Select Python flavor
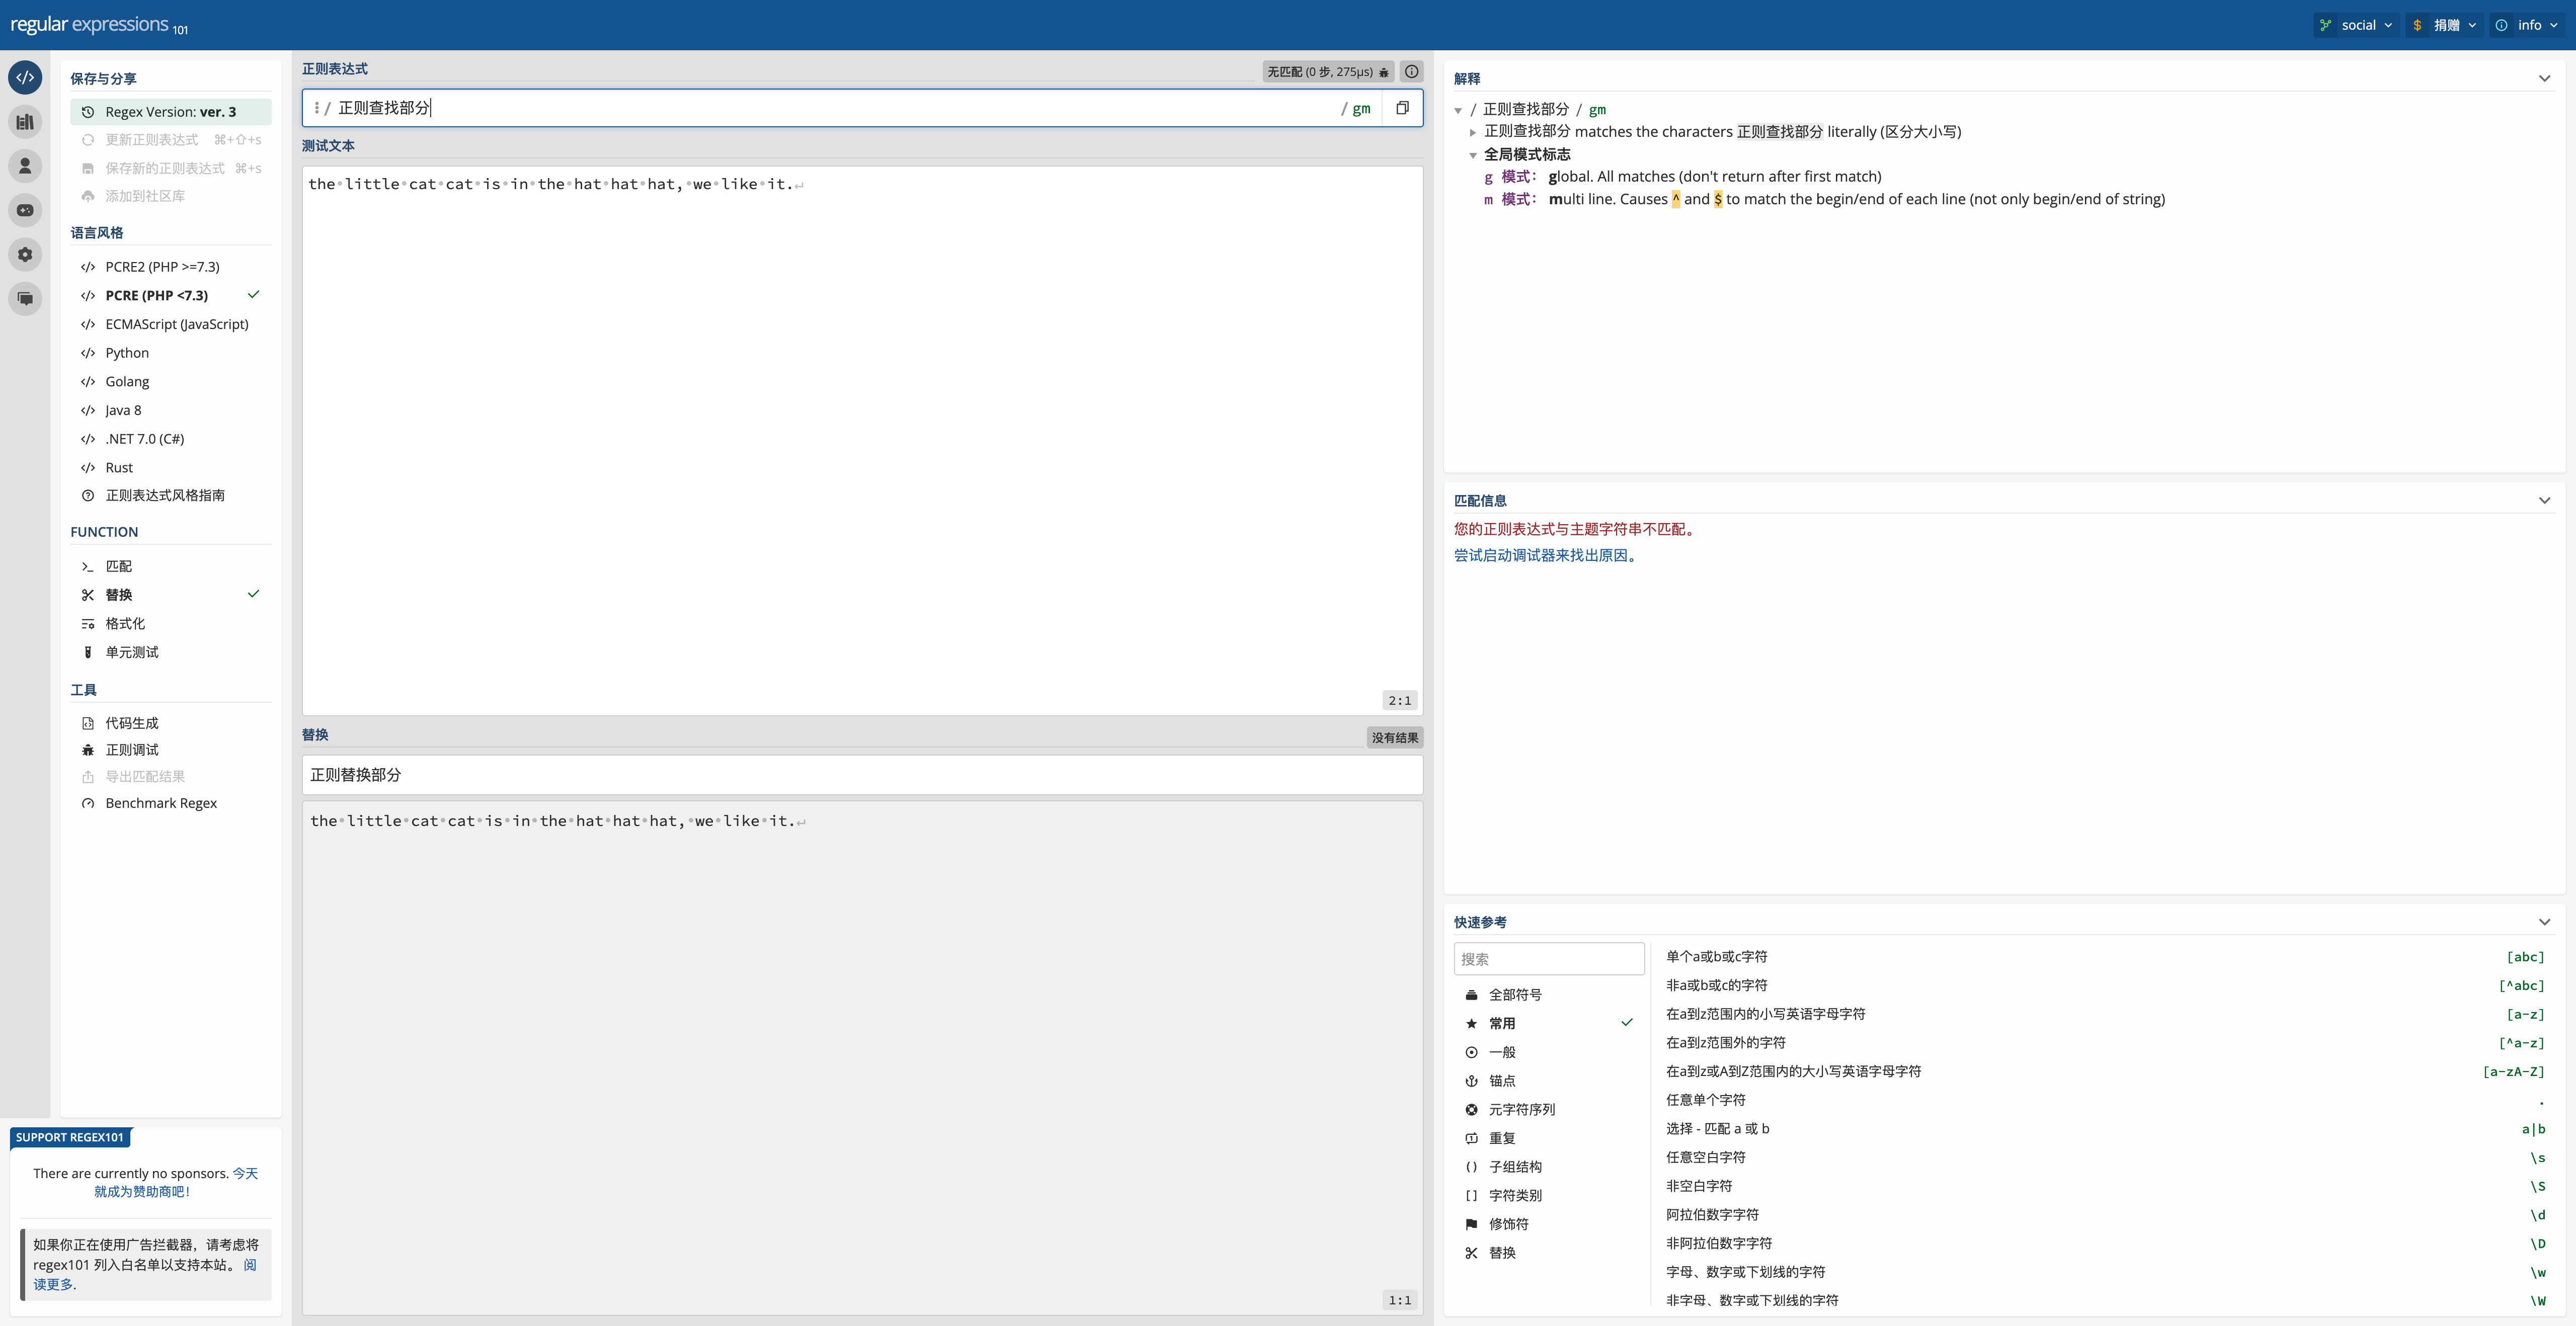 point(171,353)
